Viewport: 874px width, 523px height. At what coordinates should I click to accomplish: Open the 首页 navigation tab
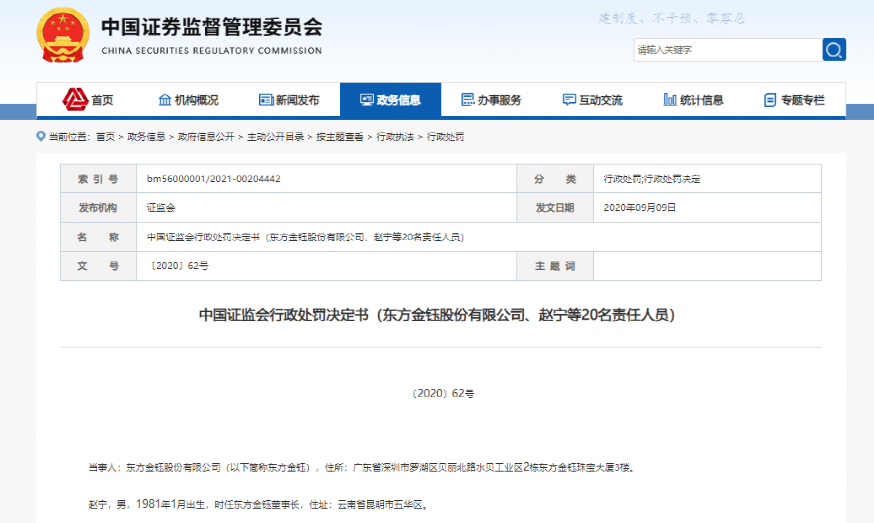pyautogui.click(x=102, y=100)
